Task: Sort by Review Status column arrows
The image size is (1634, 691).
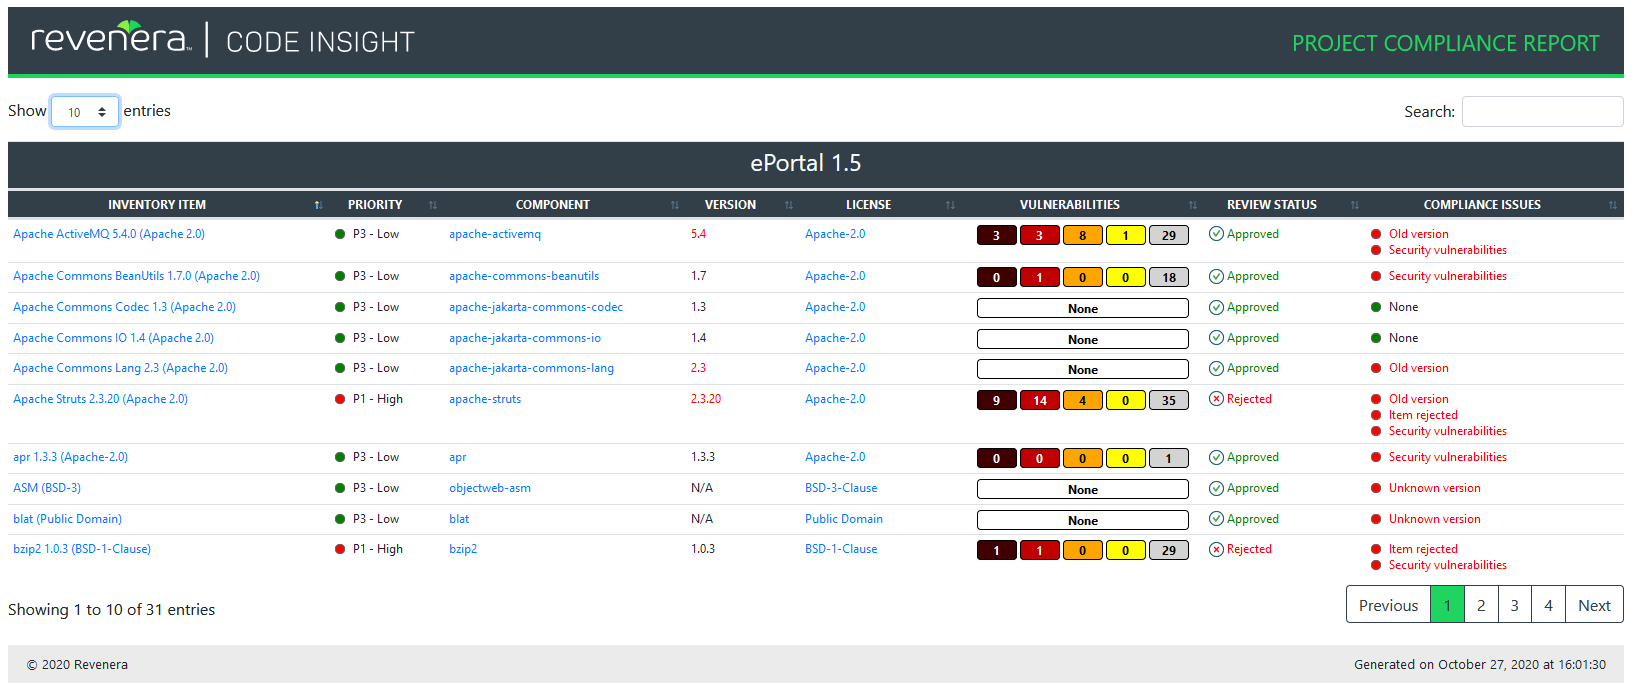Action: [x=1355, y=205]
